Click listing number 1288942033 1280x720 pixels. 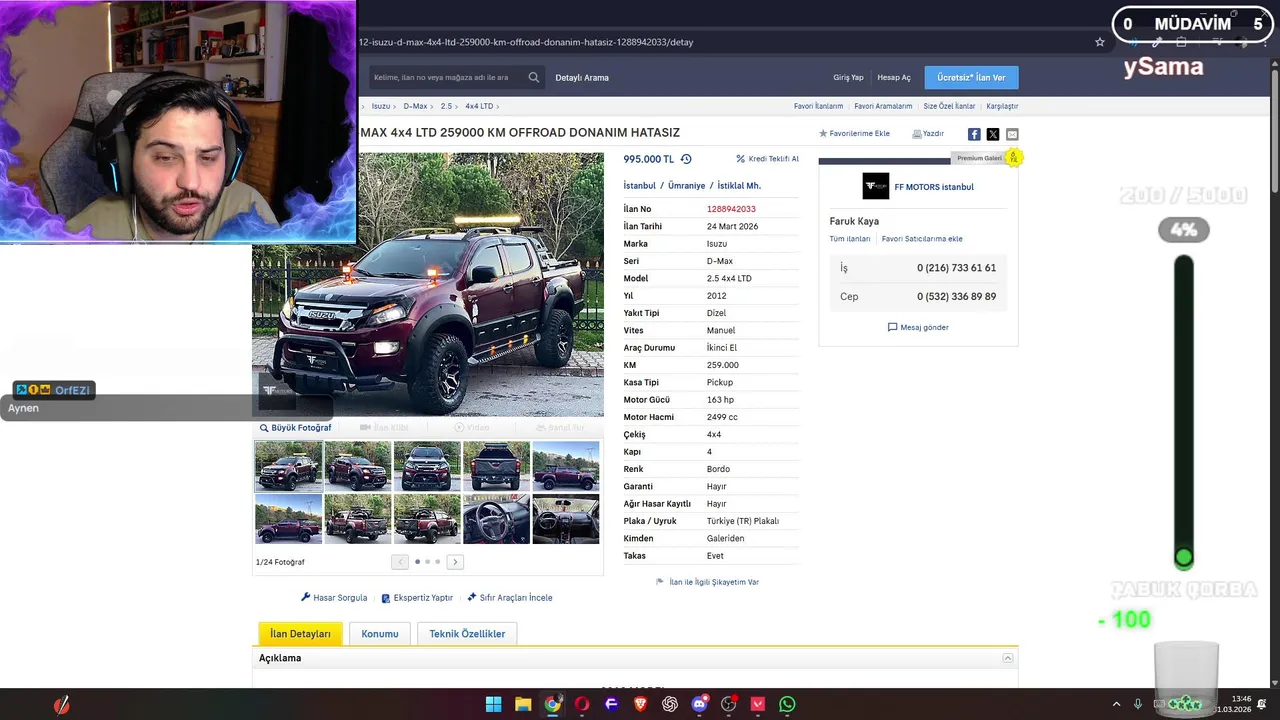click(x=731, y=209)
